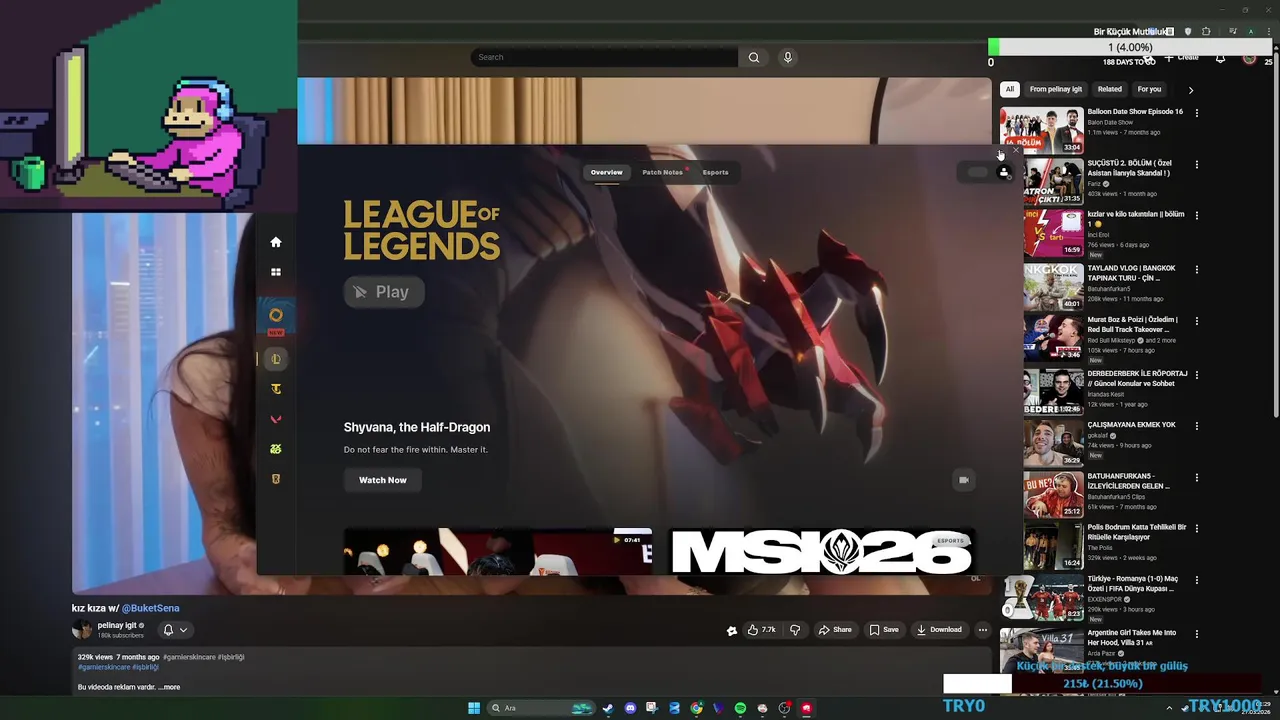Image resolution: width=1280 pixels, height=720 pixels.
Task: Click the League of Legends Play button
Action: pos(384,292)
